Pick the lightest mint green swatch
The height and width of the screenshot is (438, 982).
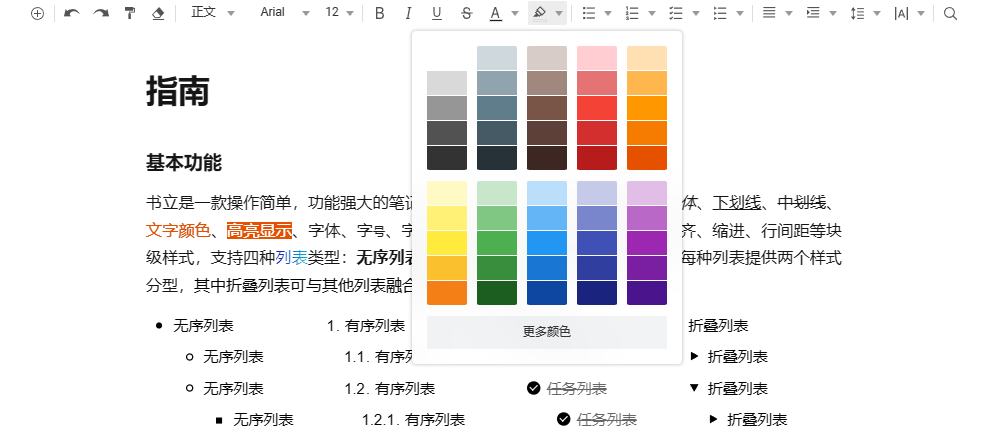pos(497,193)
